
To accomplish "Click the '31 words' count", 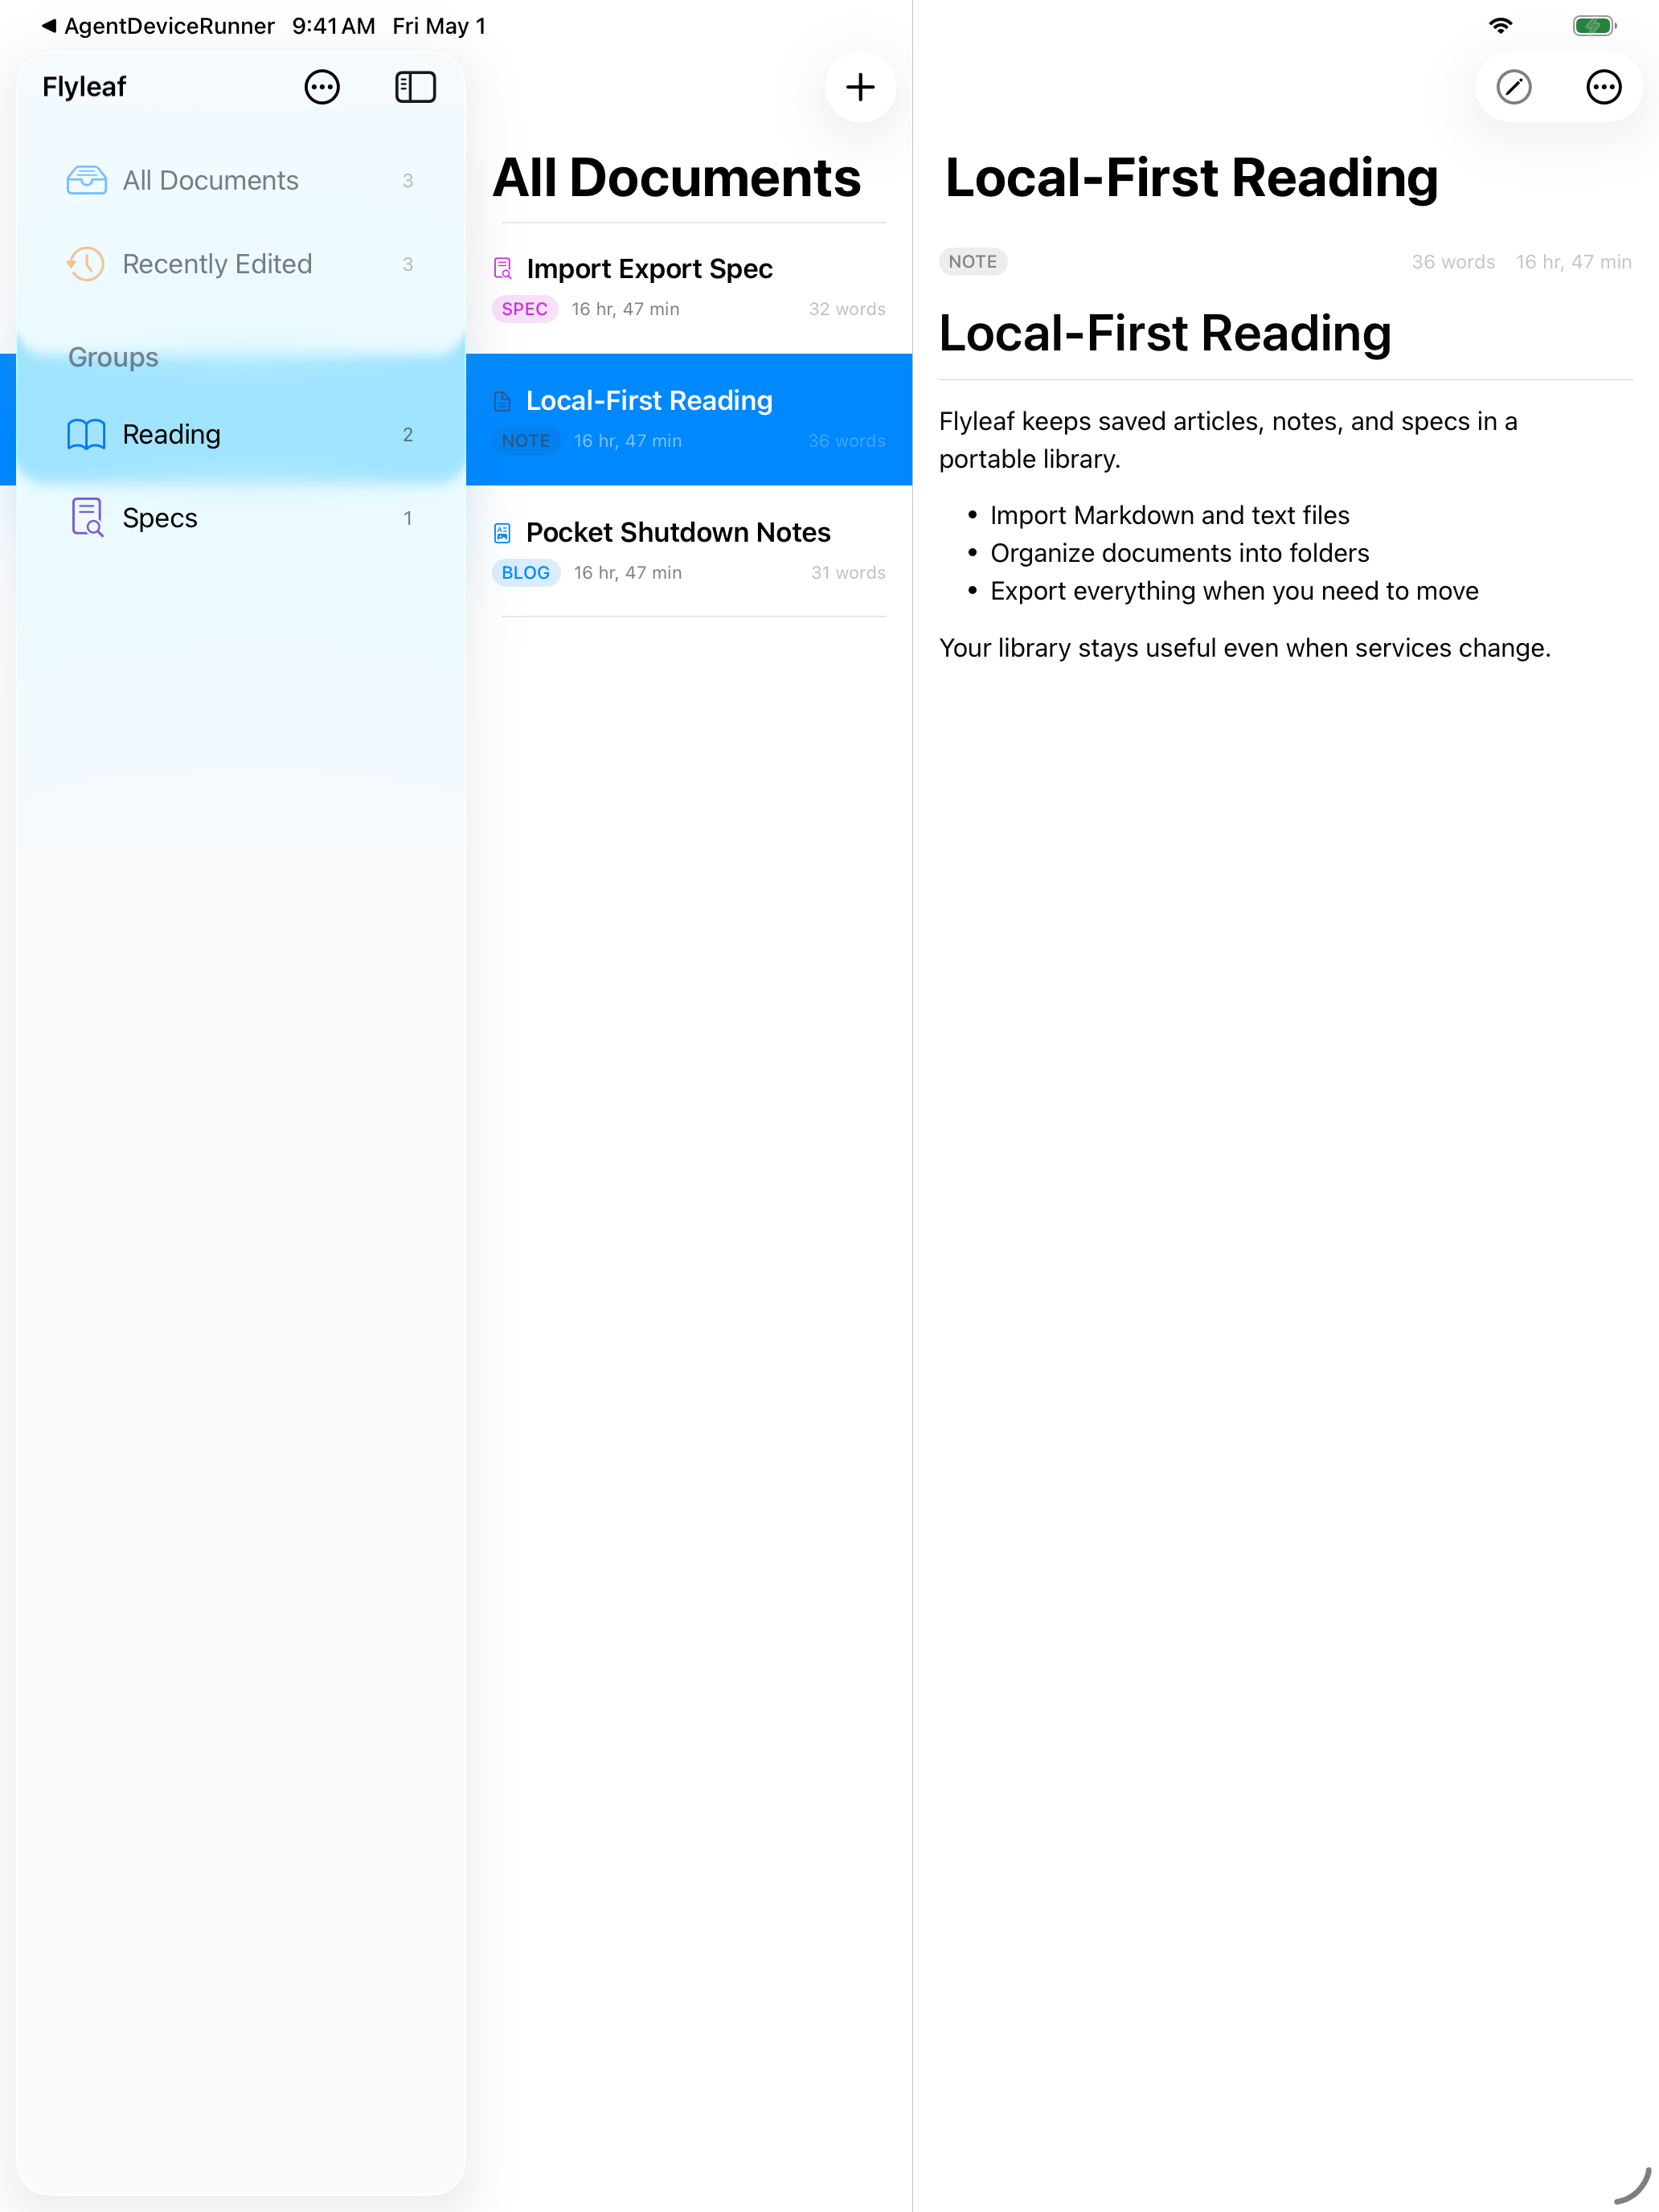I will click(848, 573).
